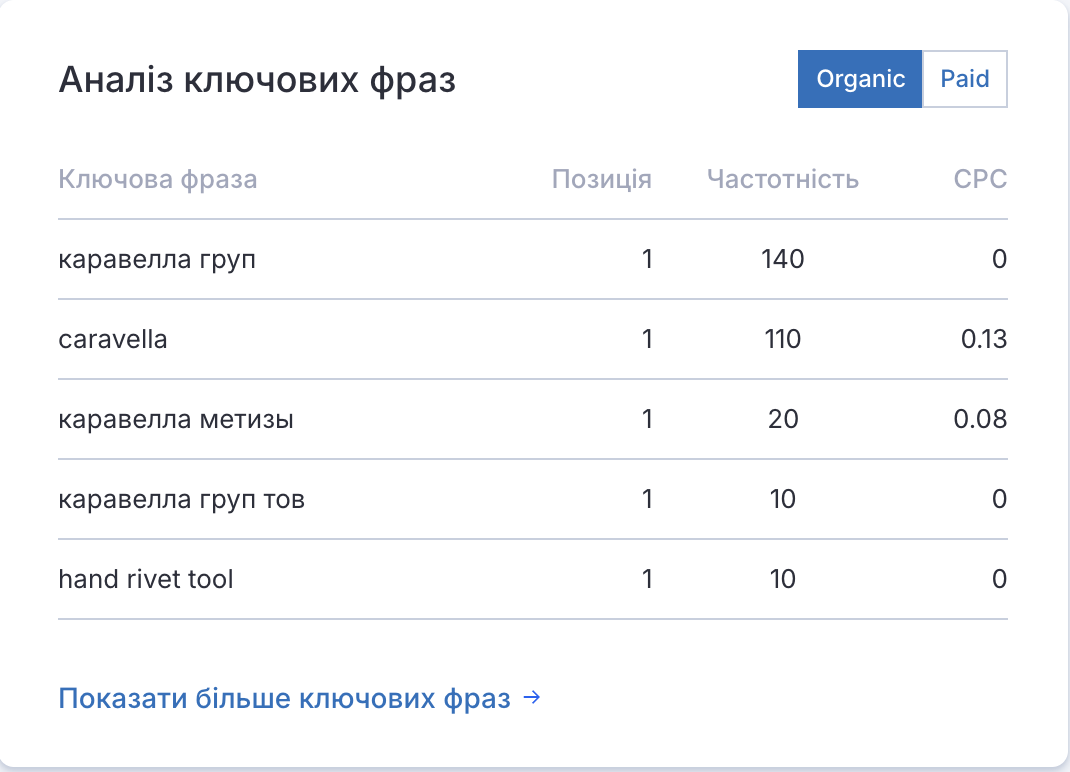Click position 1 in 'caravella' row
The width and height of the screenshot is (1070, 772).
tap(647, 339)
